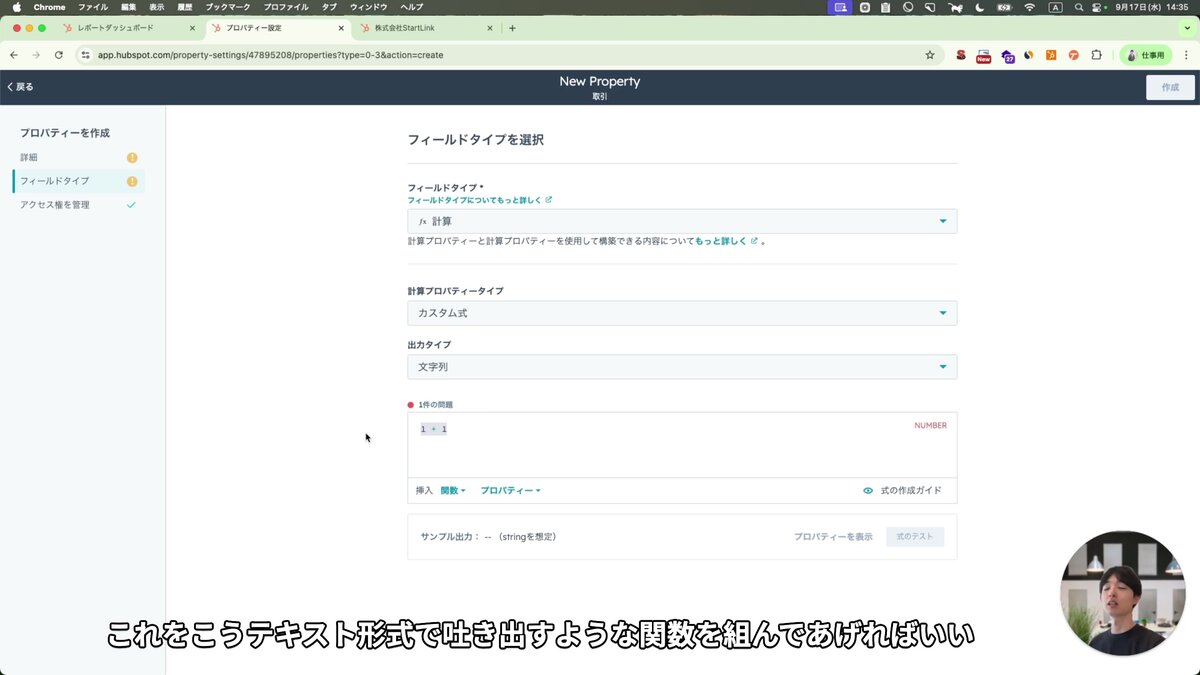Select 詳細 step in the left sidebar
The image size is (1200, 675).
click(x=29, y=157)
